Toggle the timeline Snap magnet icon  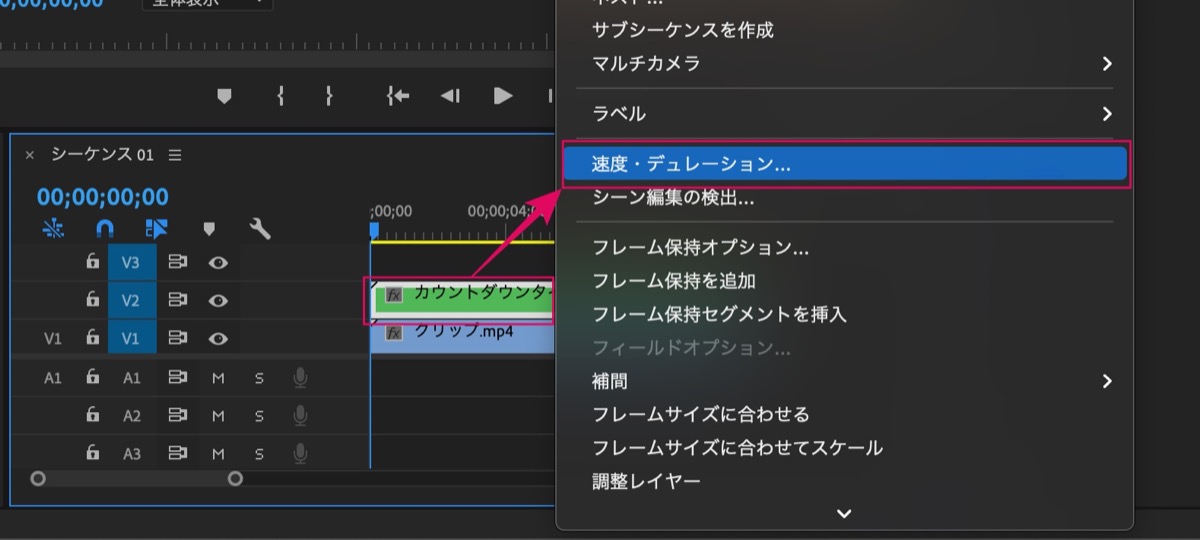point(105,229)
